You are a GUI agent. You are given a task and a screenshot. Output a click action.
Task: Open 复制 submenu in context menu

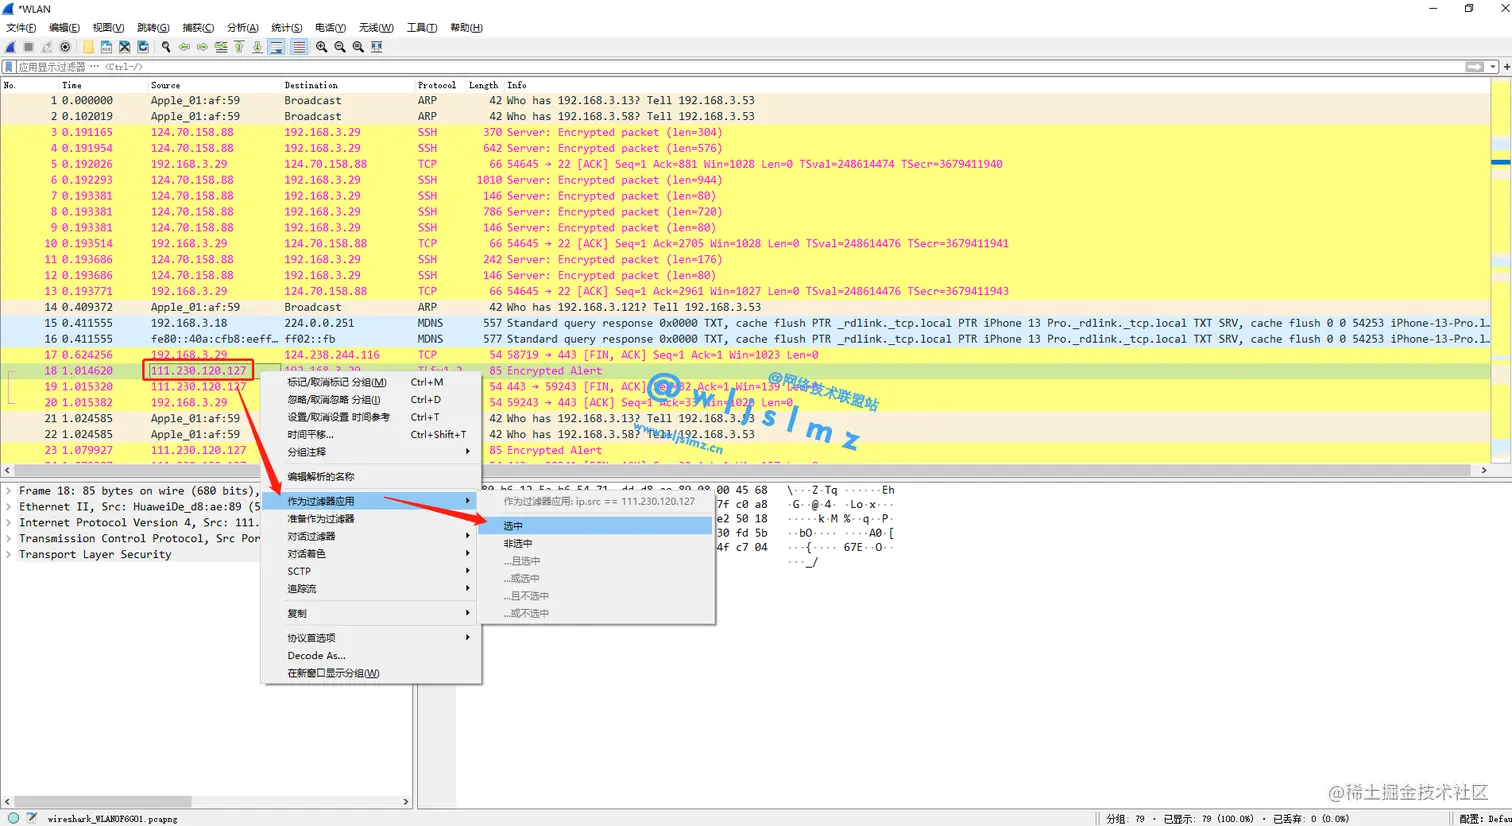[370, 614]
